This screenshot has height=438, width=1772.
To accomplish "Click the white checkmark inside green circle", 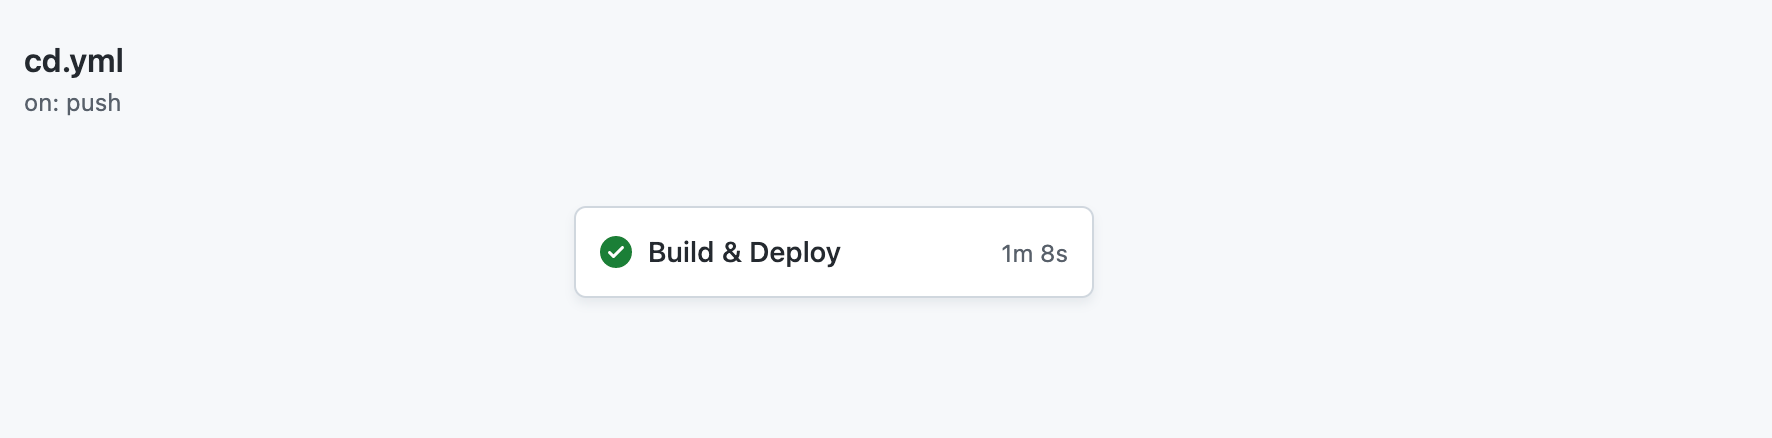I will pyautogui.click(x=616, y=253).
